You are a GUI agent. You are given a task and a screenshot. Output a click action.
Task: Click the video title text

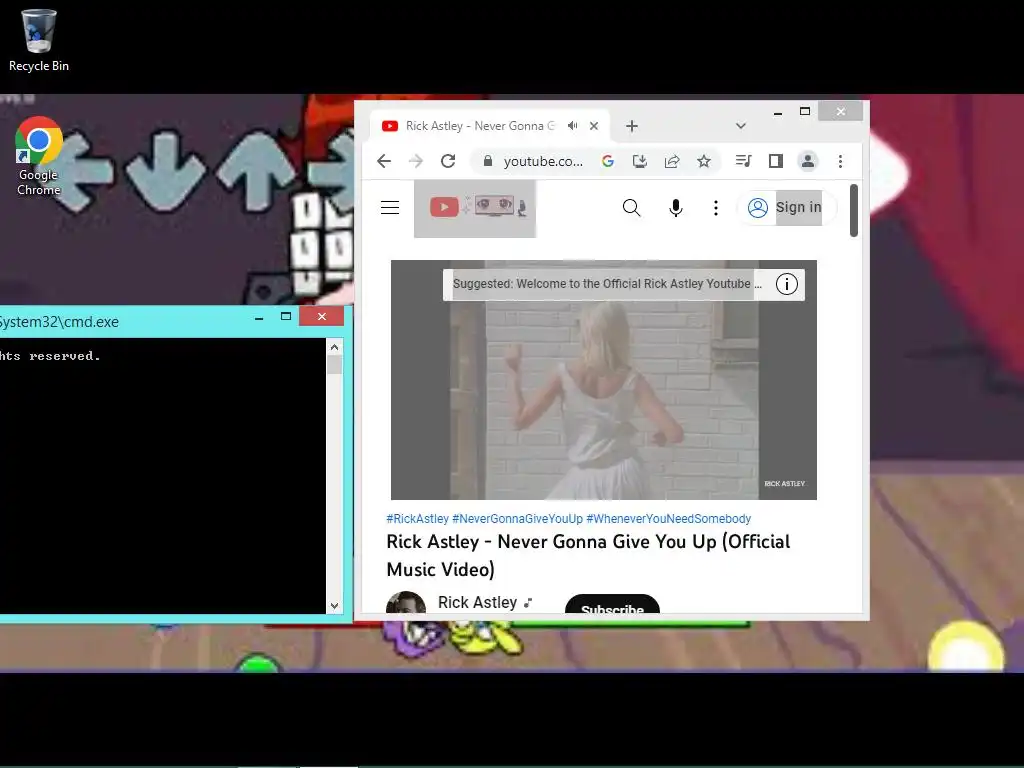[x=588, y=555]
